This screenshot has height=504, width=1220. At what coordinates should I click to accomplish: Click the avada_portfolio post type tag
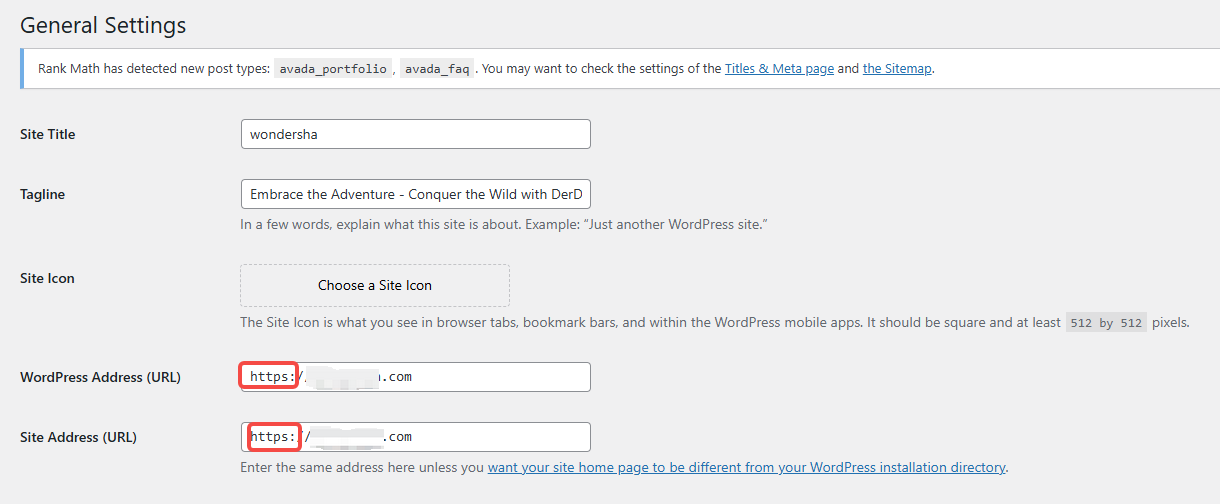(x=332, y=70)
